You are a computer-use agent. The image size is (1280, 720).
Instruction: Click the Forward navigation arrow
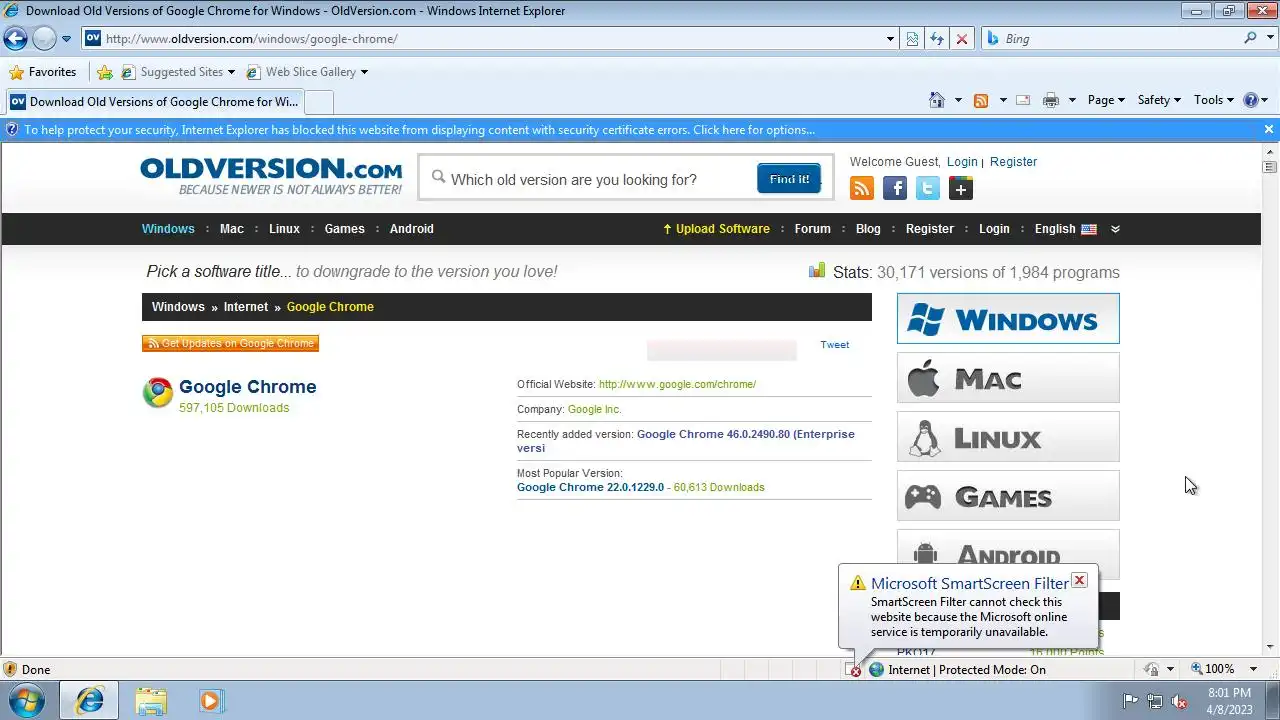pos(44,39)
